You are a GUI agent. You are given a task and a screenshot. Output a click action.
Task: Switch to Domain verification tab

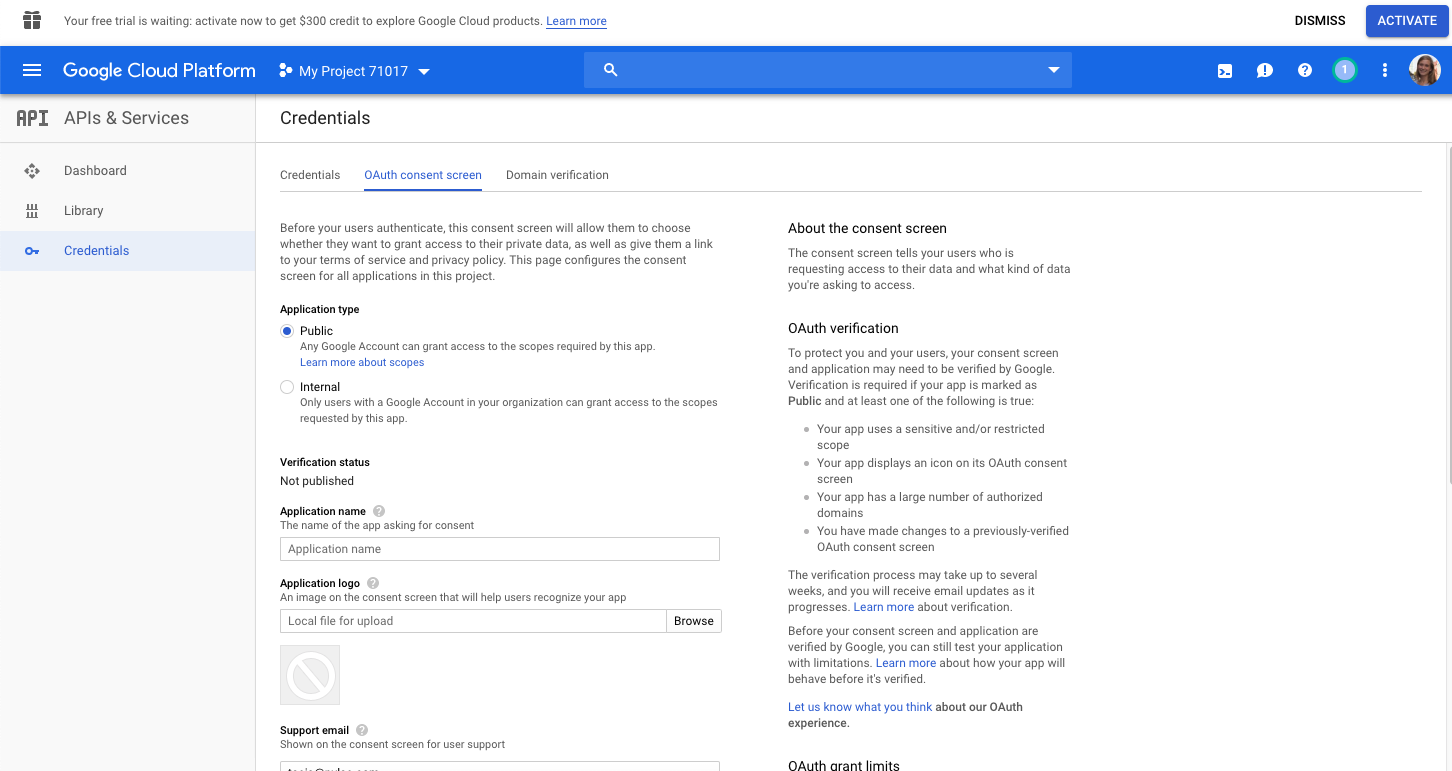[557, 175]
